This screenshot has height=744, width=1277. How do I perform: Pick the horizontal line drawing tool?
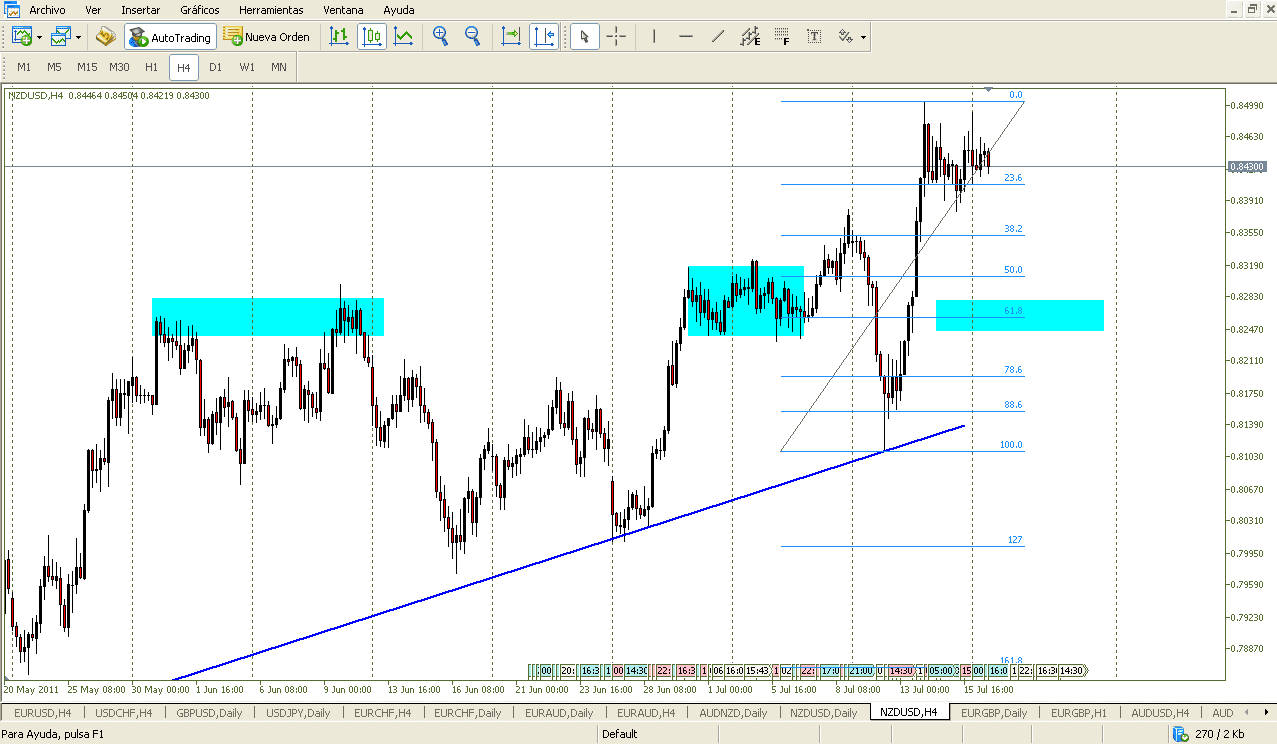pyautogui.click(x=686, y=37)
